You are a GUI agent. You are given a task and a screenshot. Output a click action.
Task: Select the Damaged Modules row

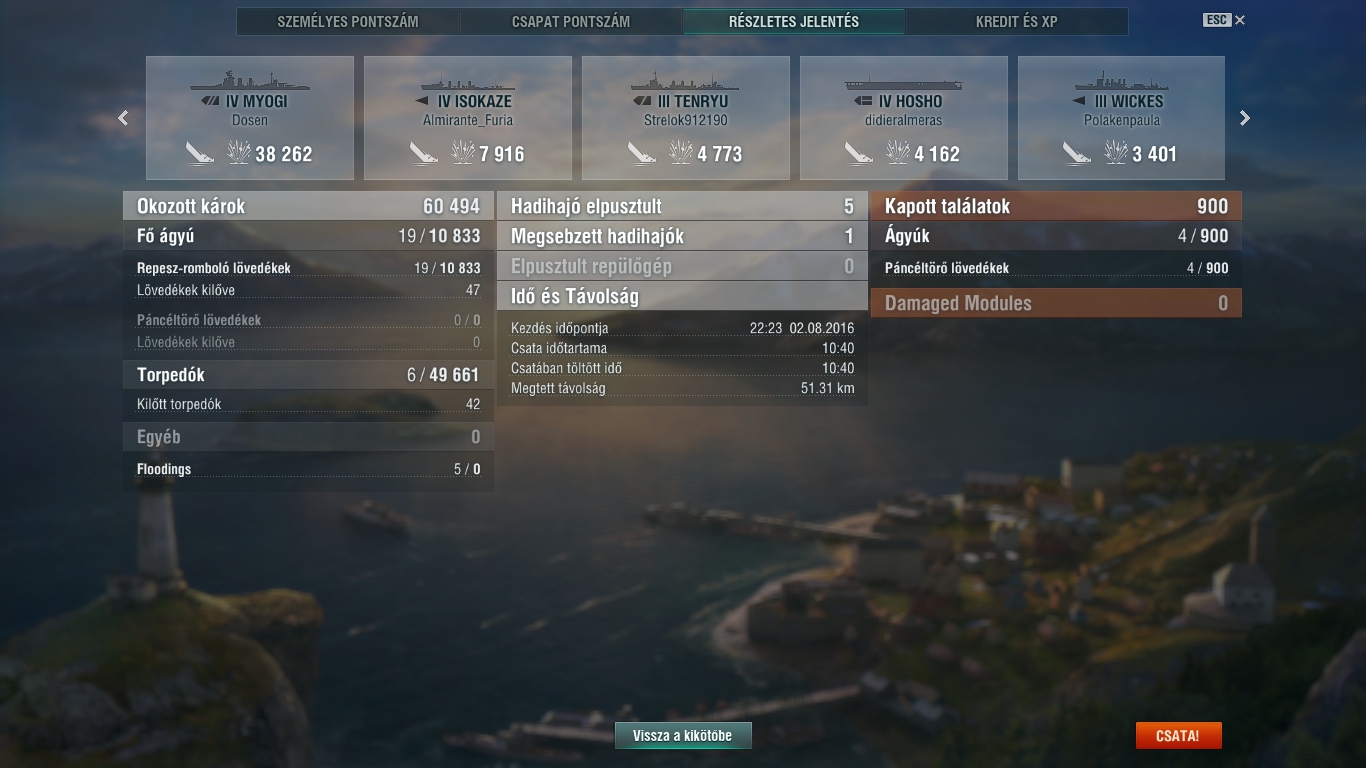[1056, 303]
